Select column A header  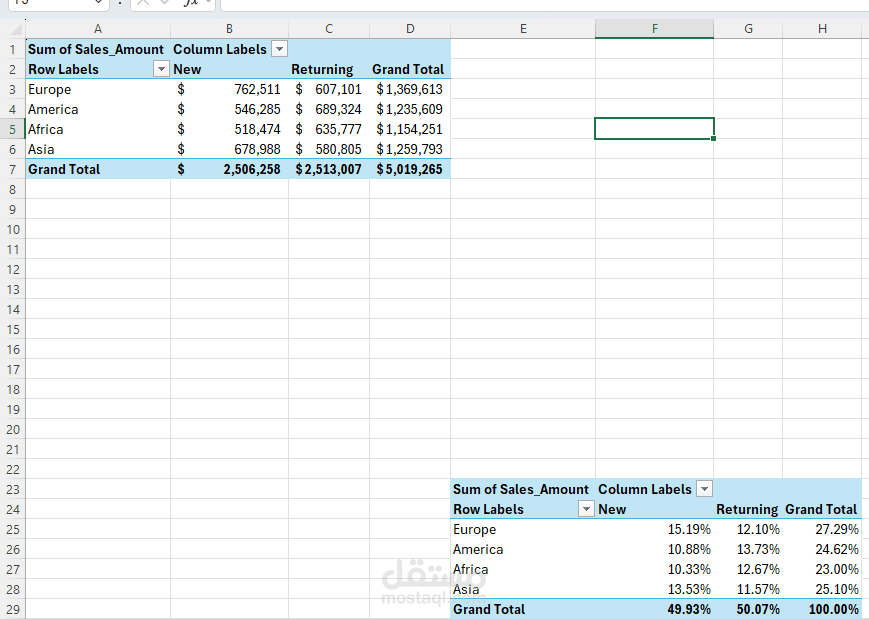(x=97, y=29)
